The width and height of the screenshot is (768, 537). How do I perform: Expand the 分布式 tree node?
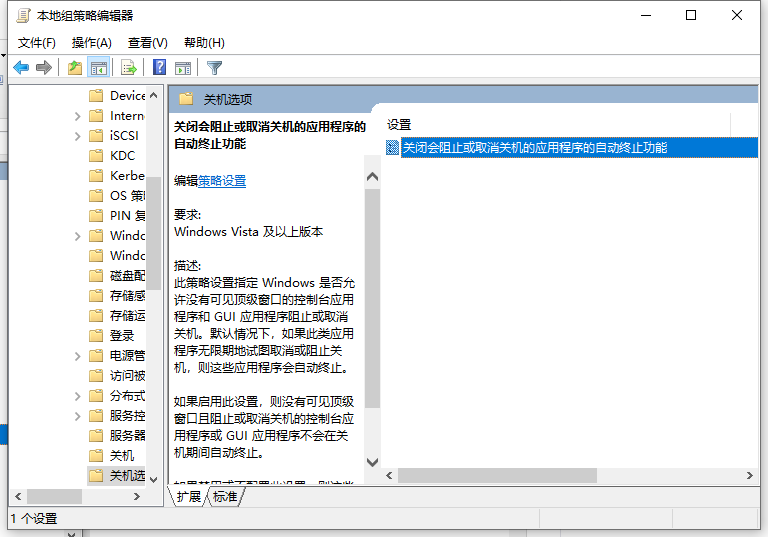coord(77,396)
